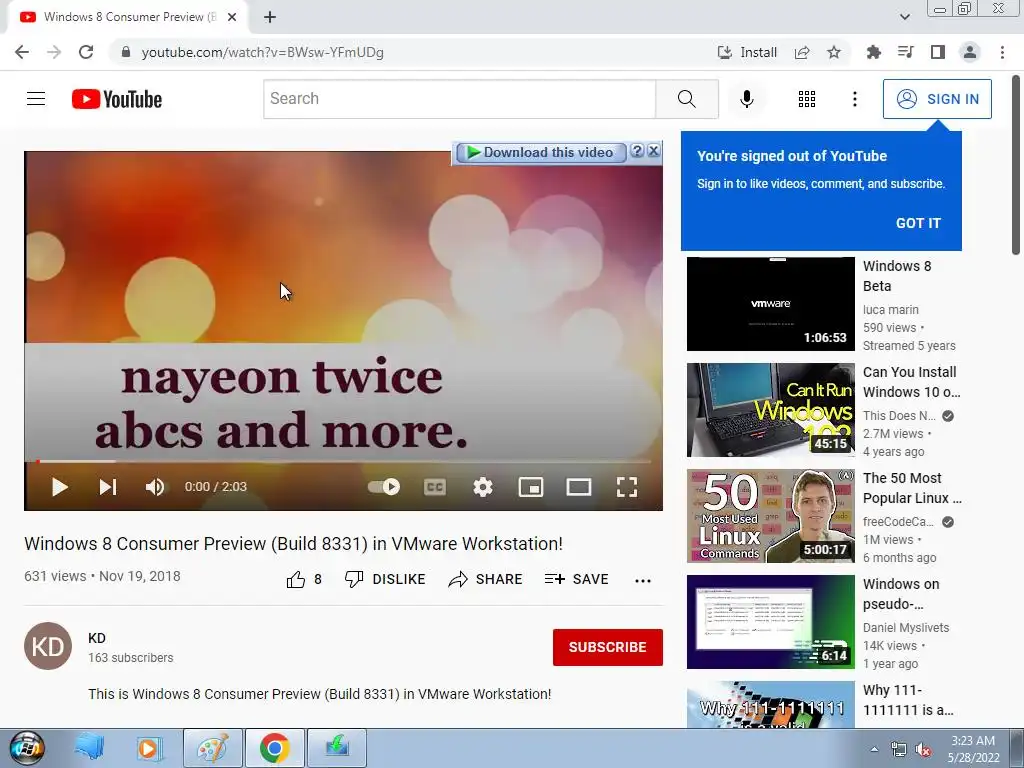The width and height of the screenshot is (1024, 768).
Task: Go to YouTube home via logo
Action: (117, 99)
